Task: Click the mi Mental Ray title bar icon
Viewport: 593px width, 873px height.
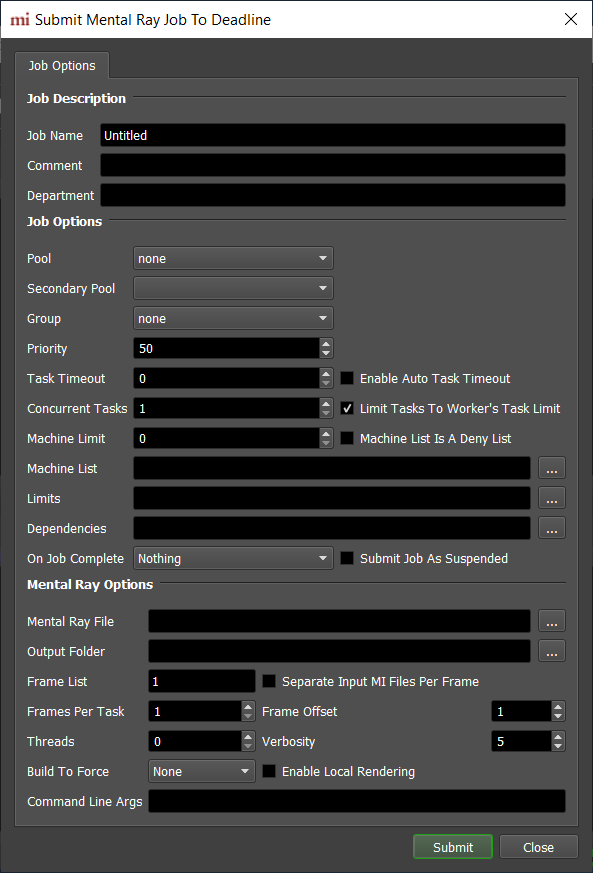Action: tap(19, 19)
